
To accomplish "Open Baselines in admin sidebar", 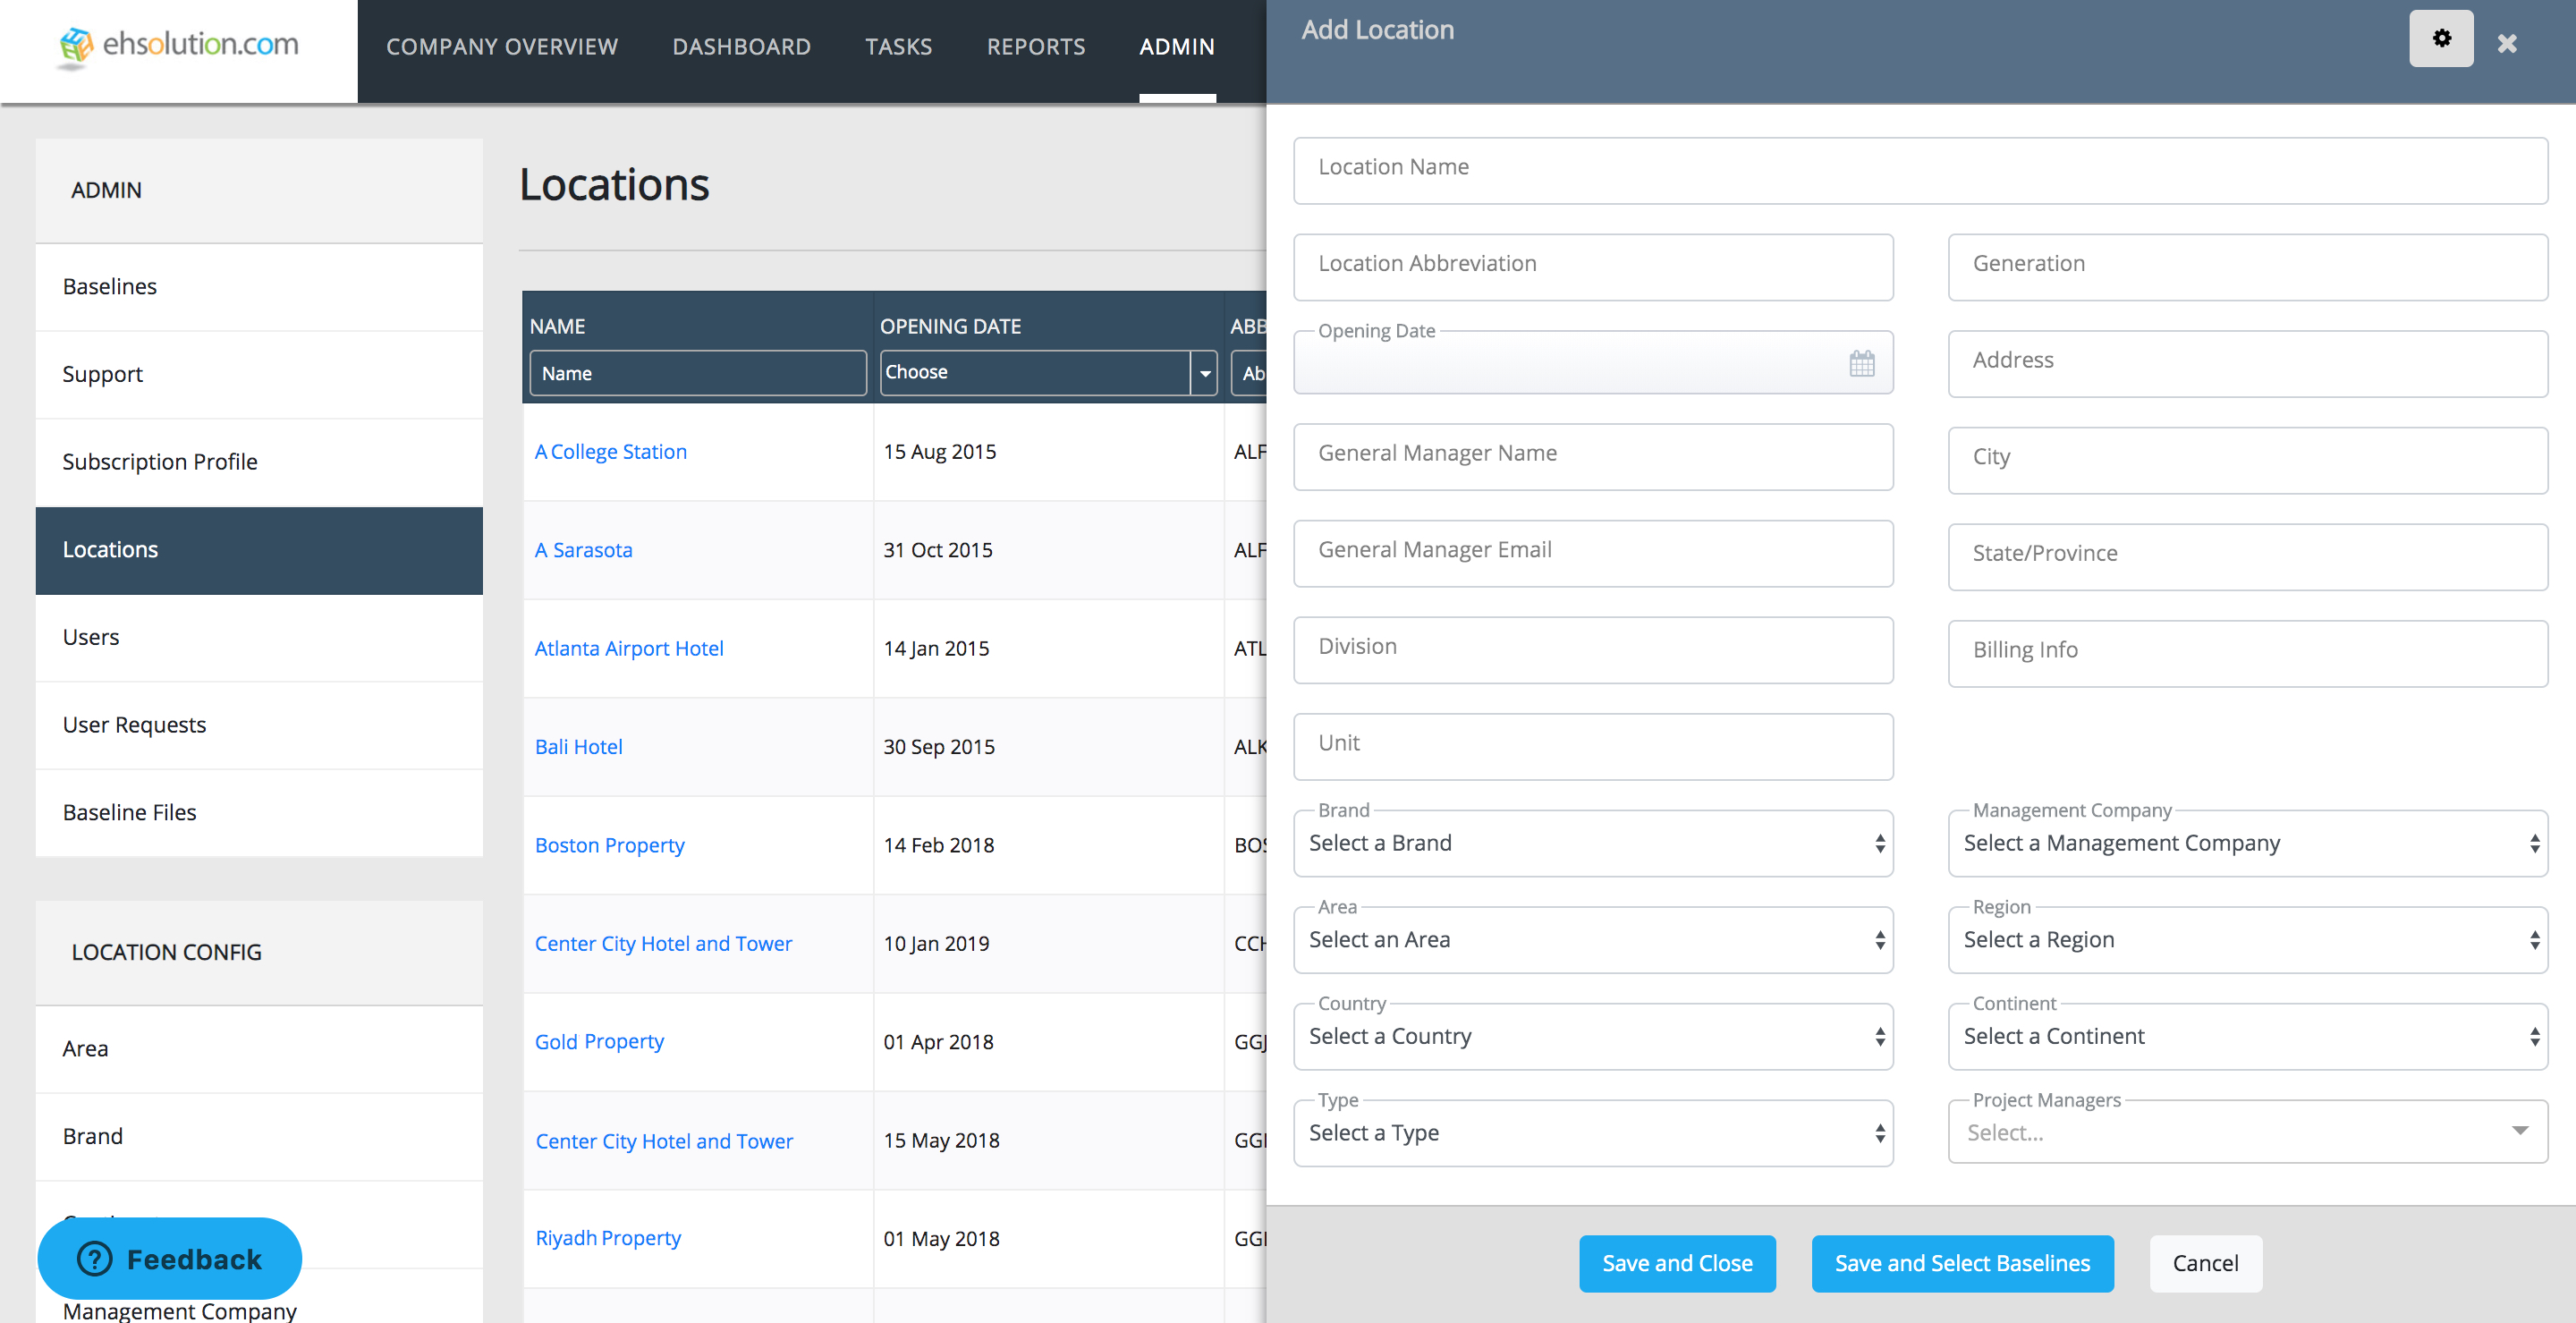I will [x=259, y=287].
